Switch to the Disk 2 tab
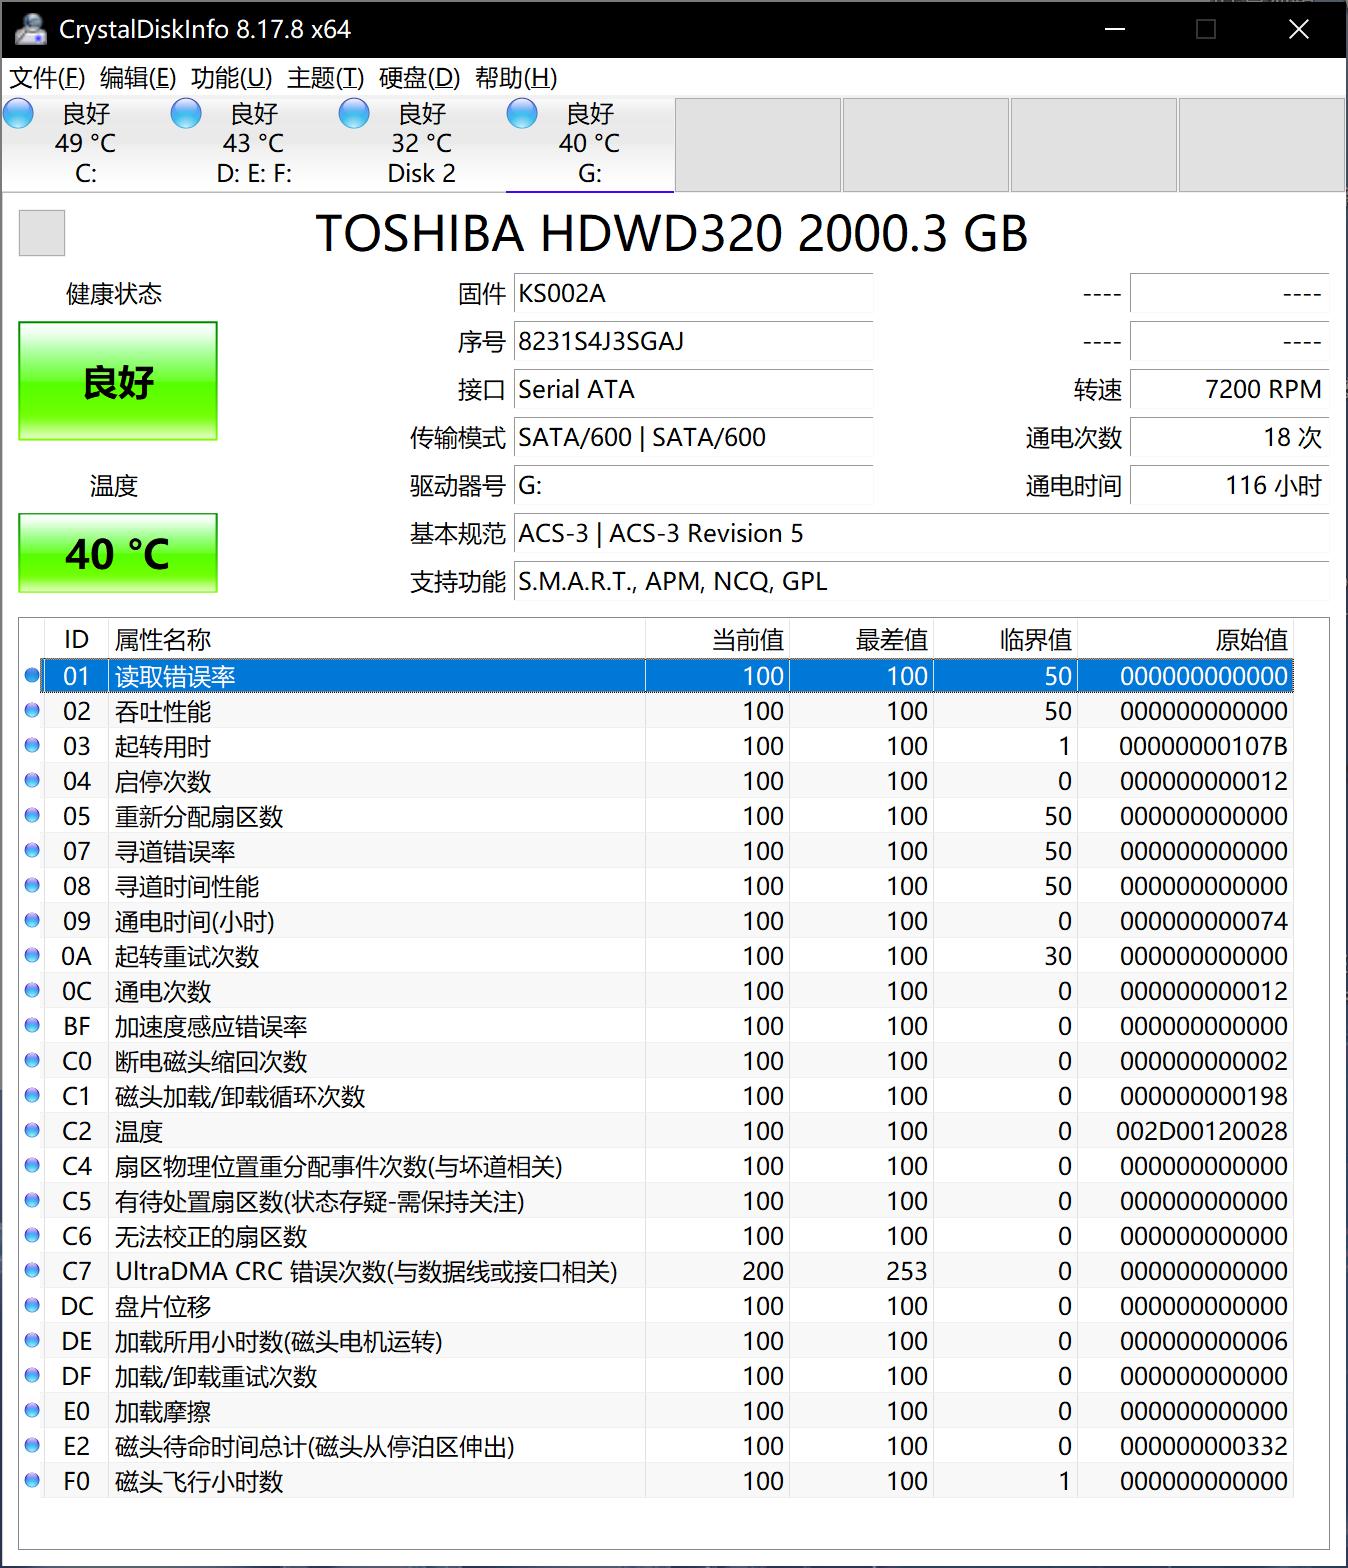 [x=421, y=143]
